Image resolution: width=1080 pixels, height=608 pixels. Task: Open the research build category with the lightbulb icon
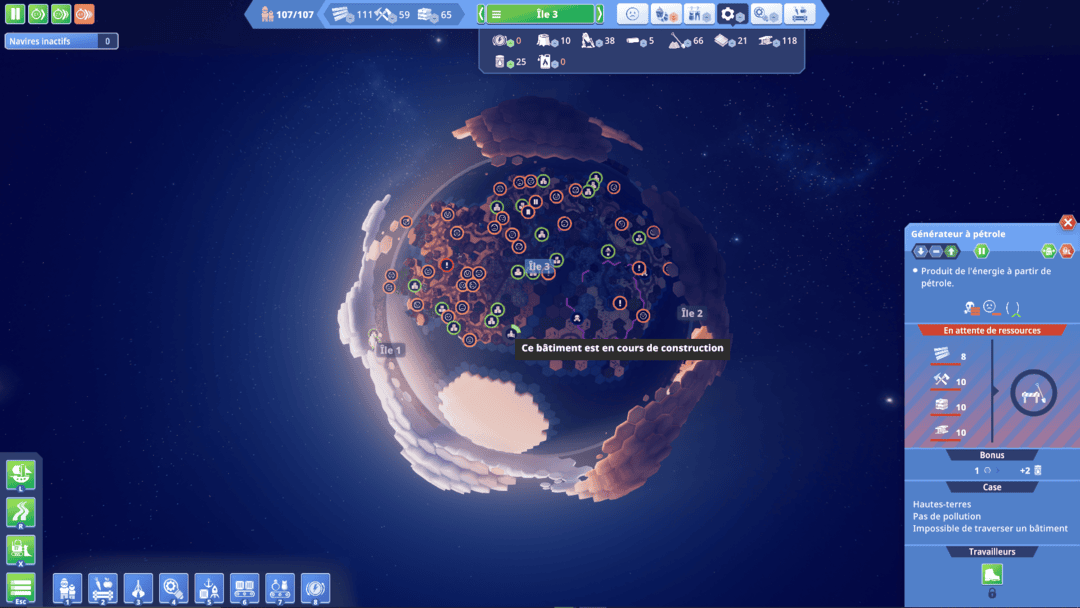(174, 589)
